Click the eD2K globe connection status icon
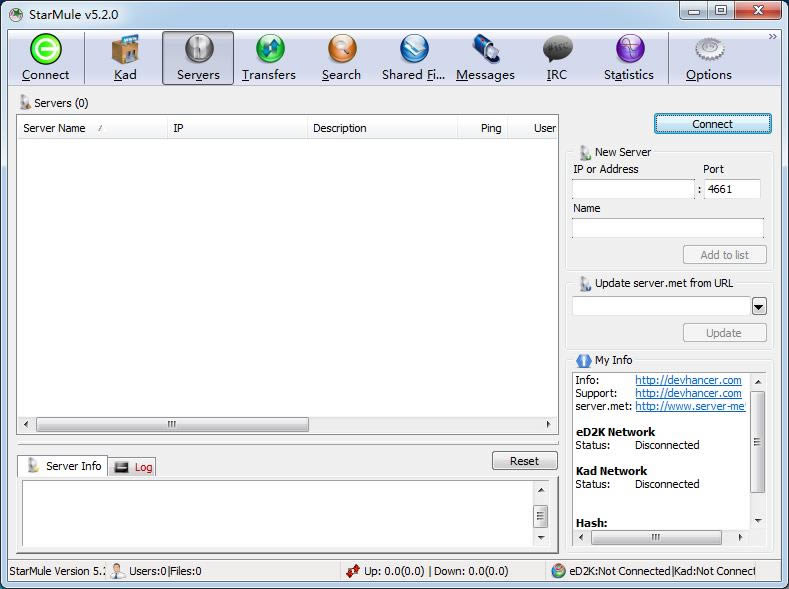The width and height of the screenshot is (789, 589). [x=558, y=571]
